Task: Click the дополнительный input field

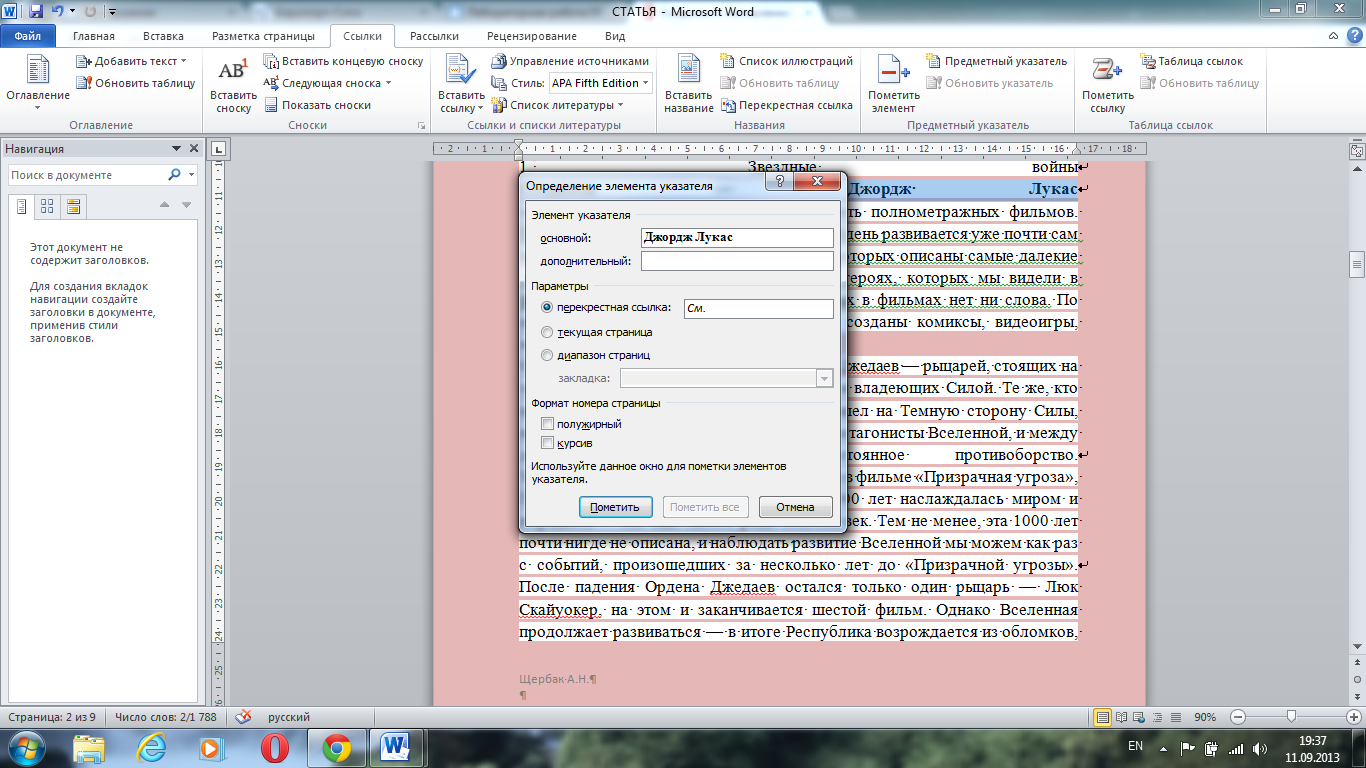Action: coord(737,261)
